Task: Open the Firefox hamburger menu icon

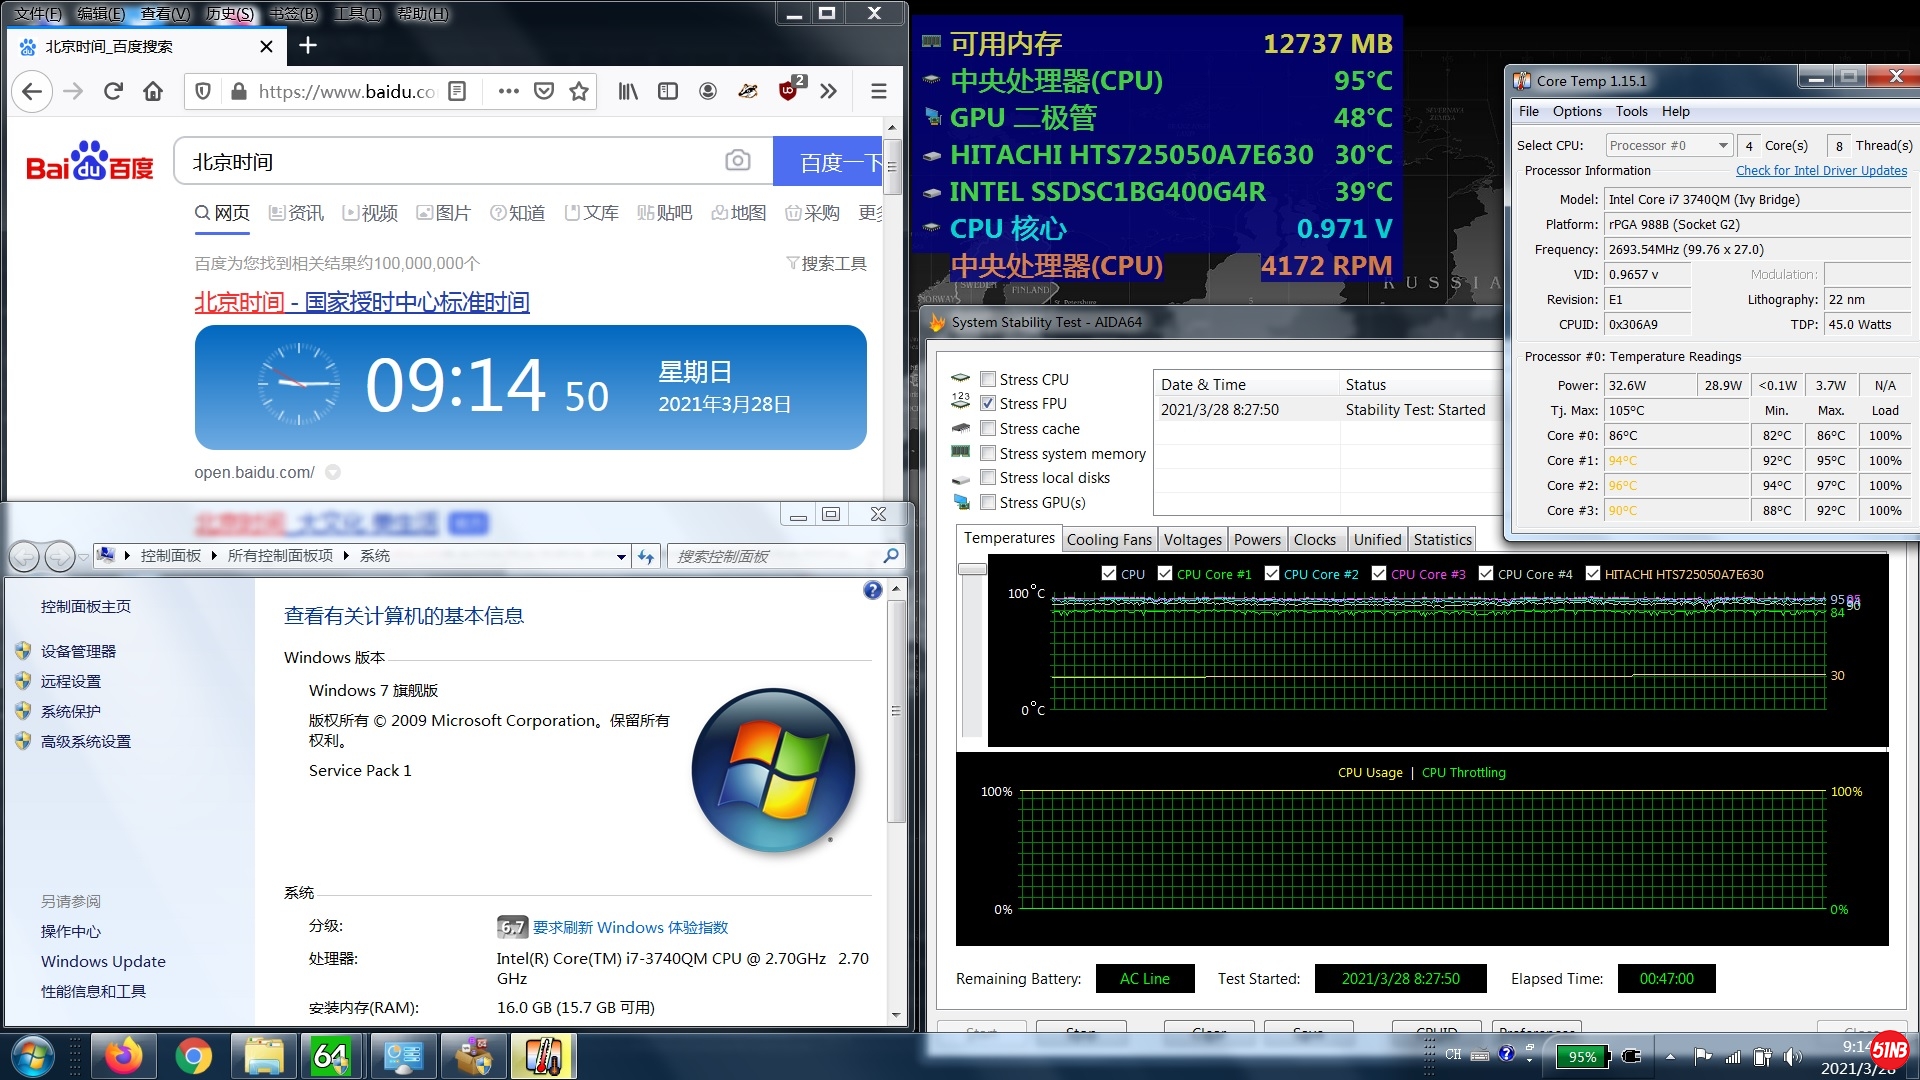Action: 879,91
